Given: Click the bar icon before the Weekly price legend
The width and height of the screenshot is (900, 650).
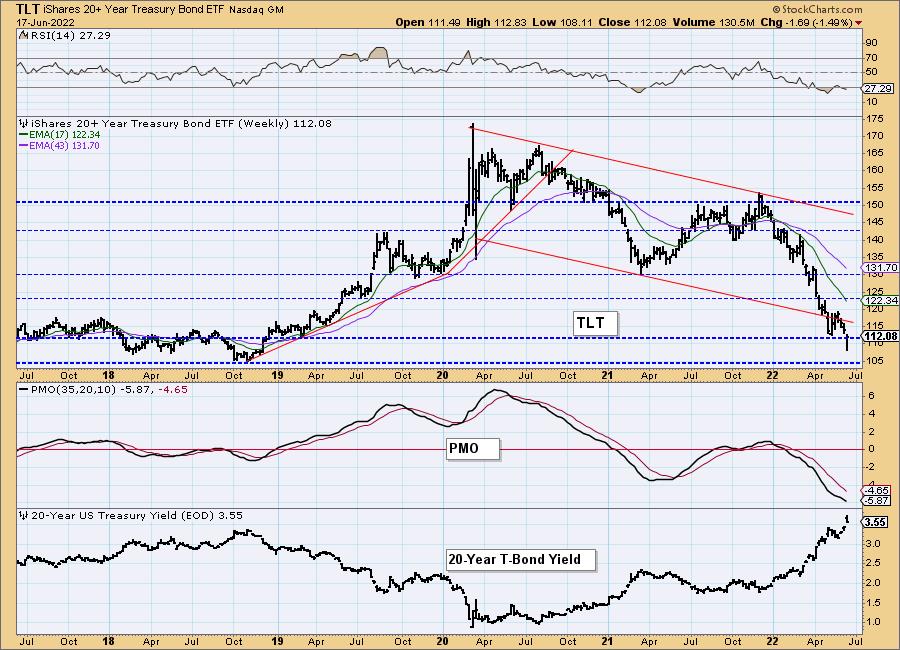Looking at the screenshot, I should (x=24, y=123).
